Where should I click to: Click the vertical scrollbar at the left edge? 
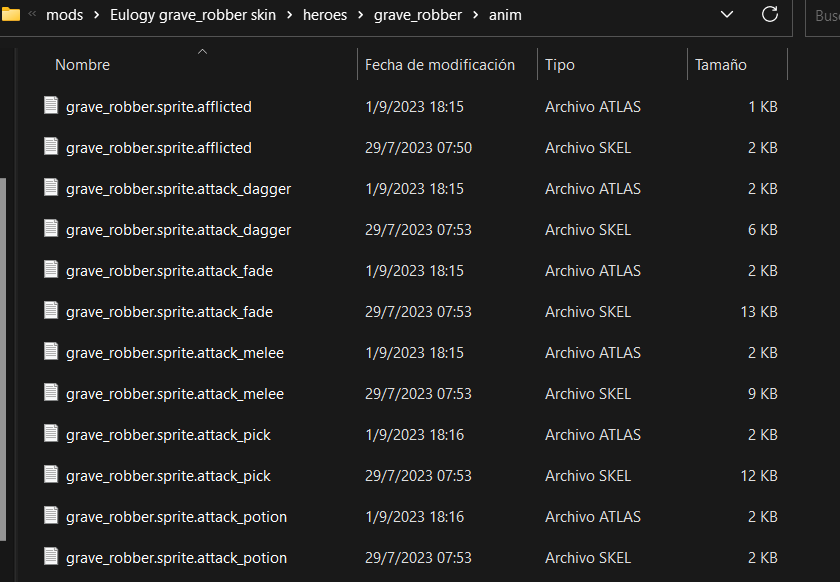click(x=3, y=359)
